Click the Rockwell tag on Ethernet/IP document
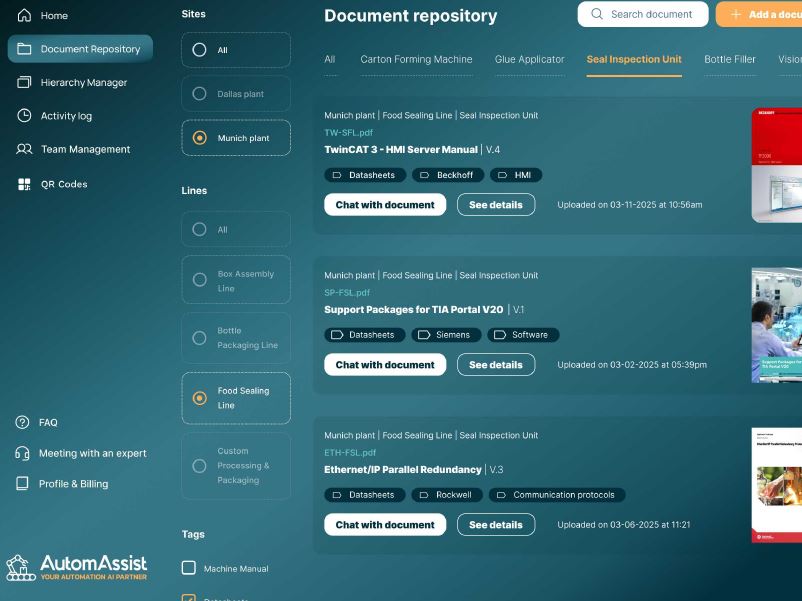The width and height of the screenshot is (802, 601). 447,495
